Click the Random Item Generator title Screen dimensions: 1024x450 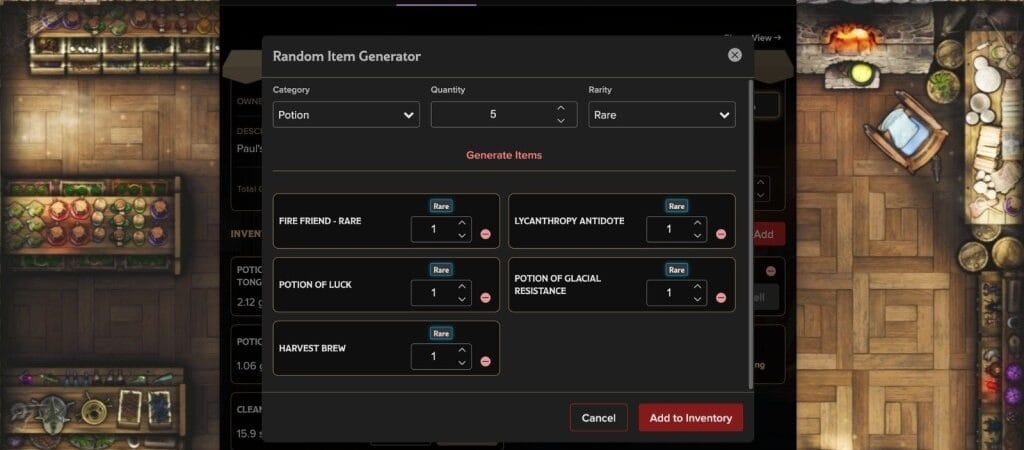click(347, 56)
